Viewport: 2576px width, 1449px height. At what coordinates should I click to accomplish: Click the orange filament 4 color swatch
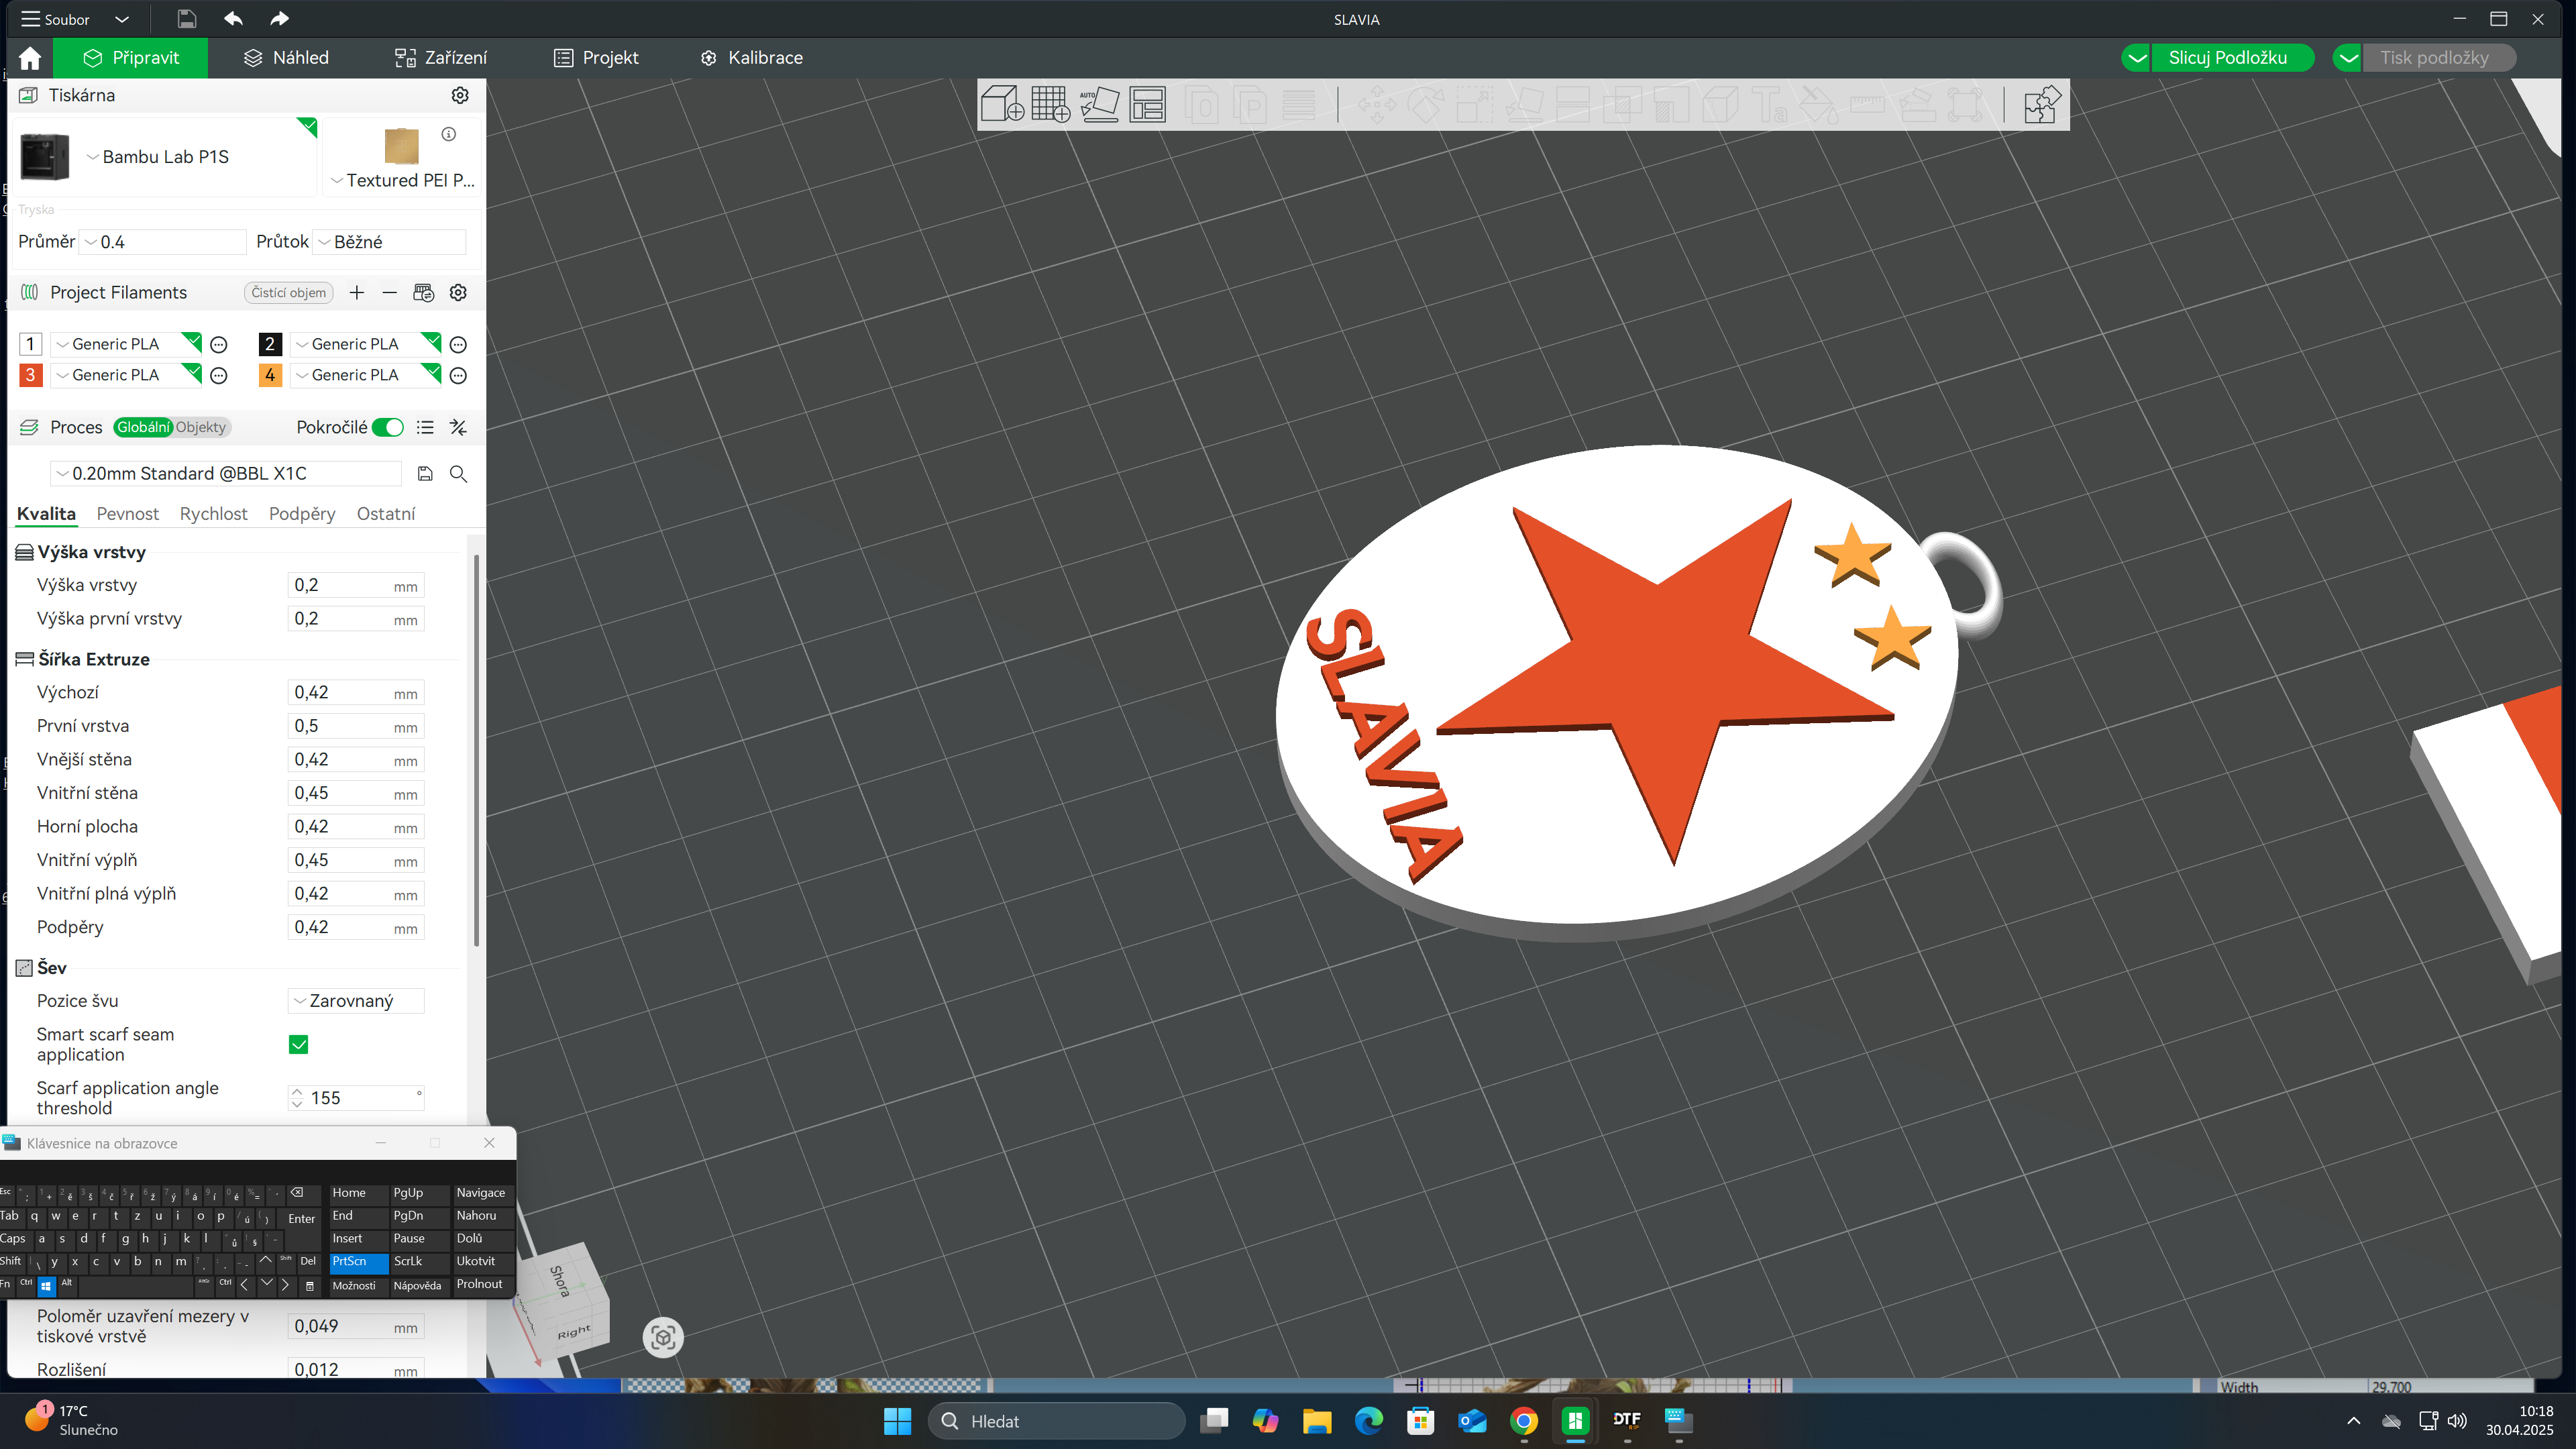[270, 375]
